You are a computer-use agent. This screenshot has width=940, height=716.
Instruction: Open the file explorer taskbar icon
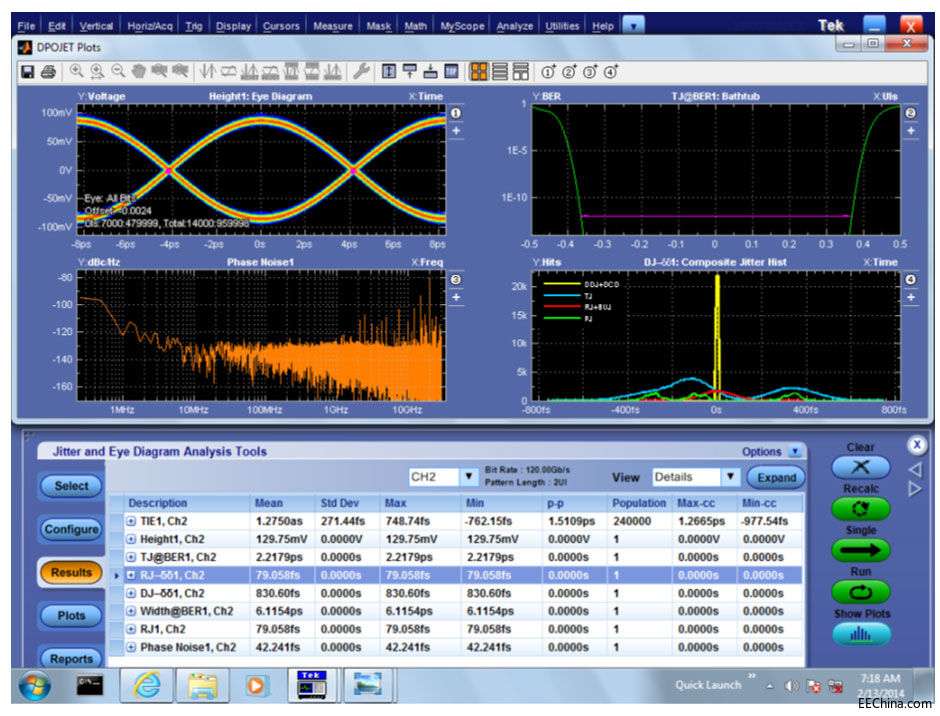(x=203, y=685)
